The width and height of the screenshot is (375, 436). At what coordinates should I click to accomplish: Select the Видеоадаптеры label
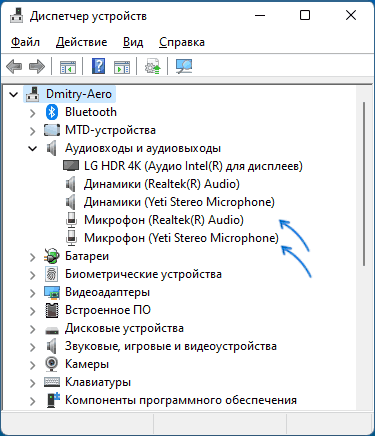(x=107, y=292)
